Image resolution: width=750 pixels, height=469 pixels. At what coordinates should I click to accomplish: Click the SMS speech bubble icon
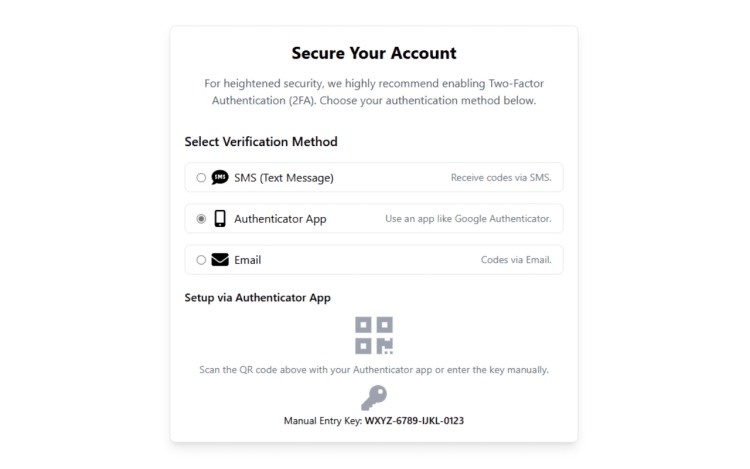tap(220, 177)
